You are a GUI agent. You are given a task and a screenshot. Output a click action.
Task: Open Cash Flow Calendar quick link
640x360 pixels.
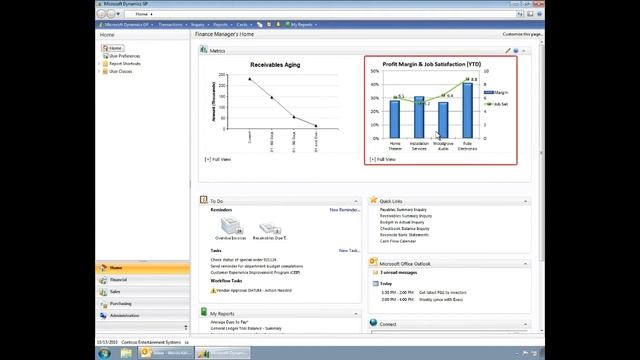(398, 242)
